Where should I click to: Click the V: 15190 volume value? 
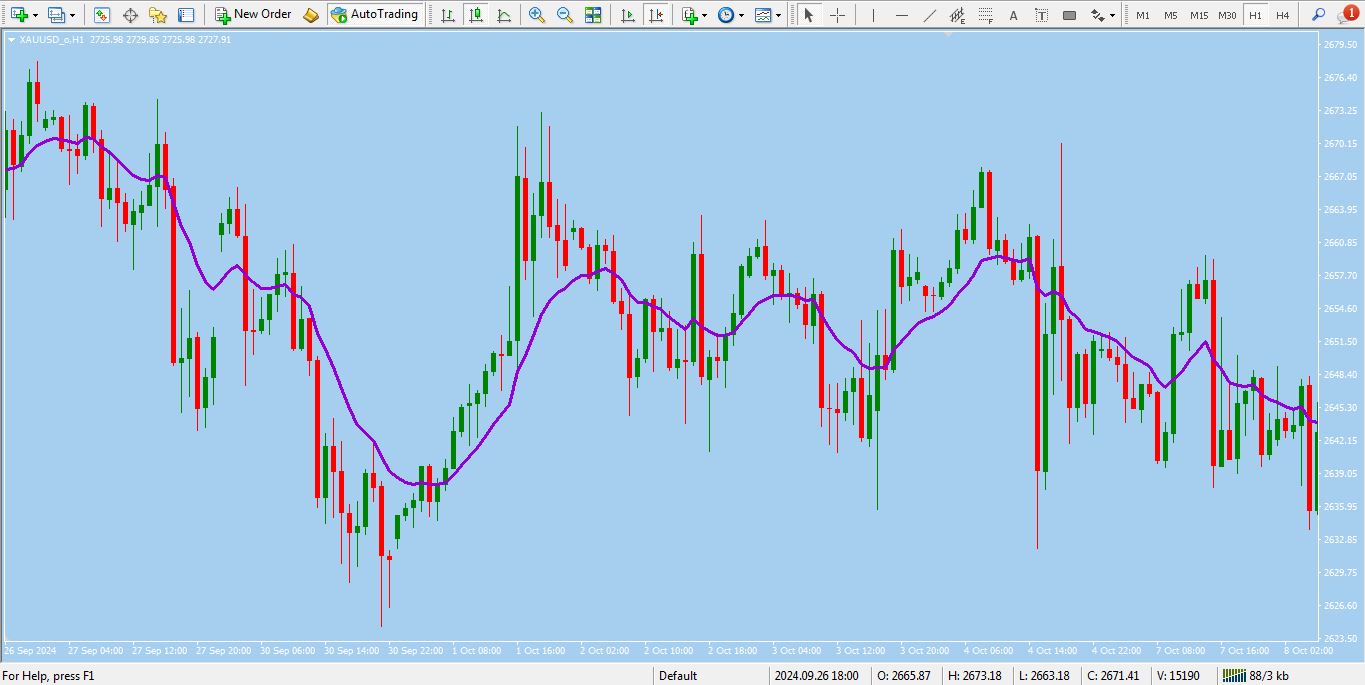pos(1178,676)
